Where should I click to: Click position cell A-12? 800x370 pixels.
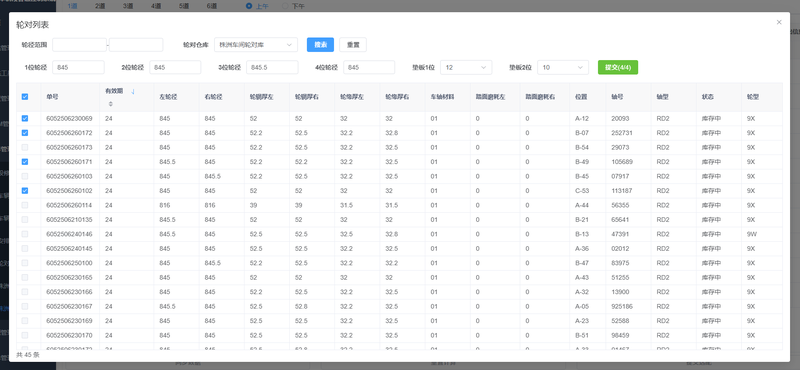click(x=582, y=118)
